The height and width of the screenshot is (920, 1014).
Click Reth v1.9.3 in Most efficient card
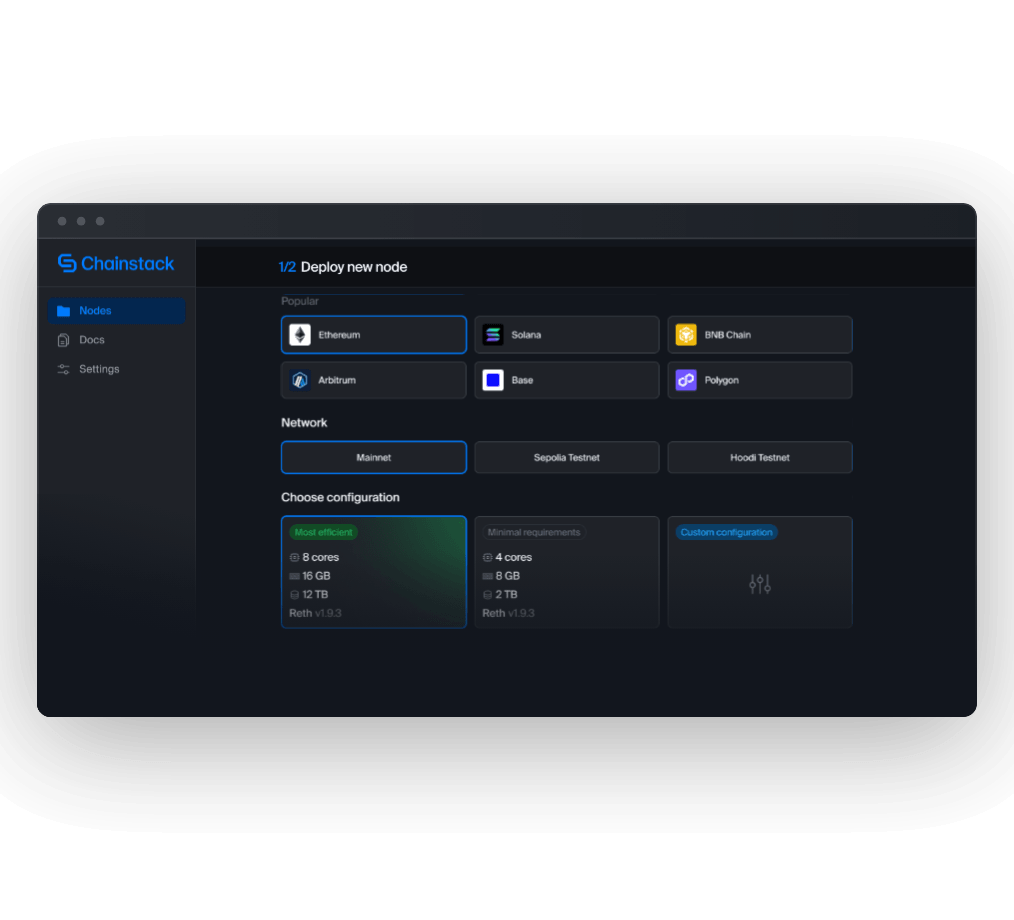316,614
